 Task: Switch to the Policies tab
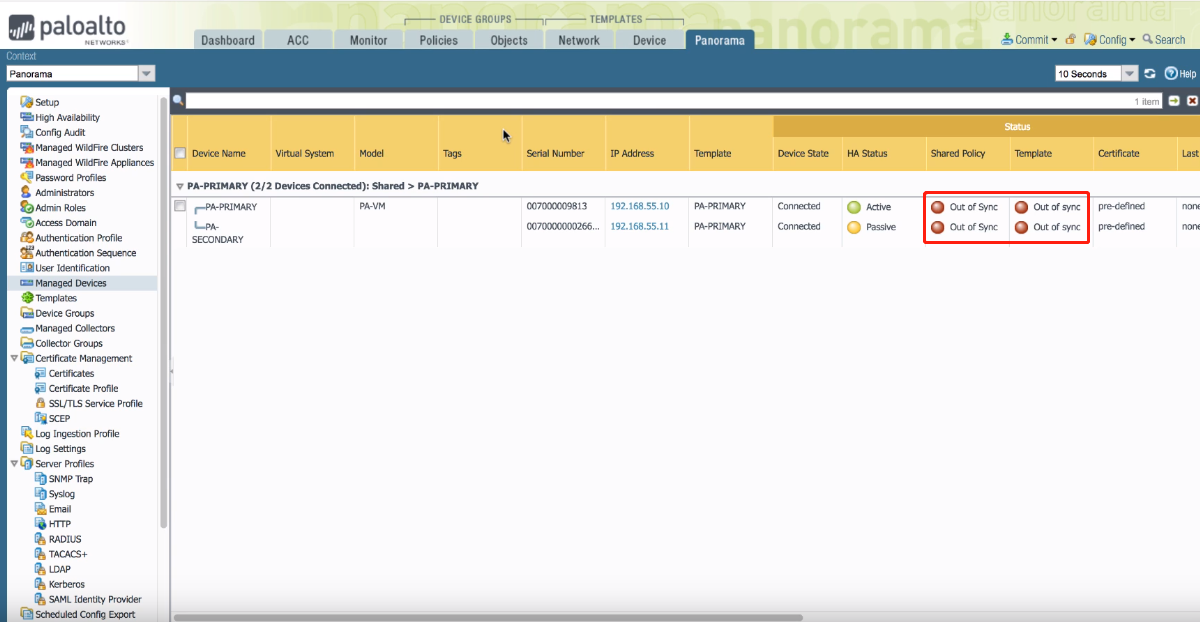(438, 40)
